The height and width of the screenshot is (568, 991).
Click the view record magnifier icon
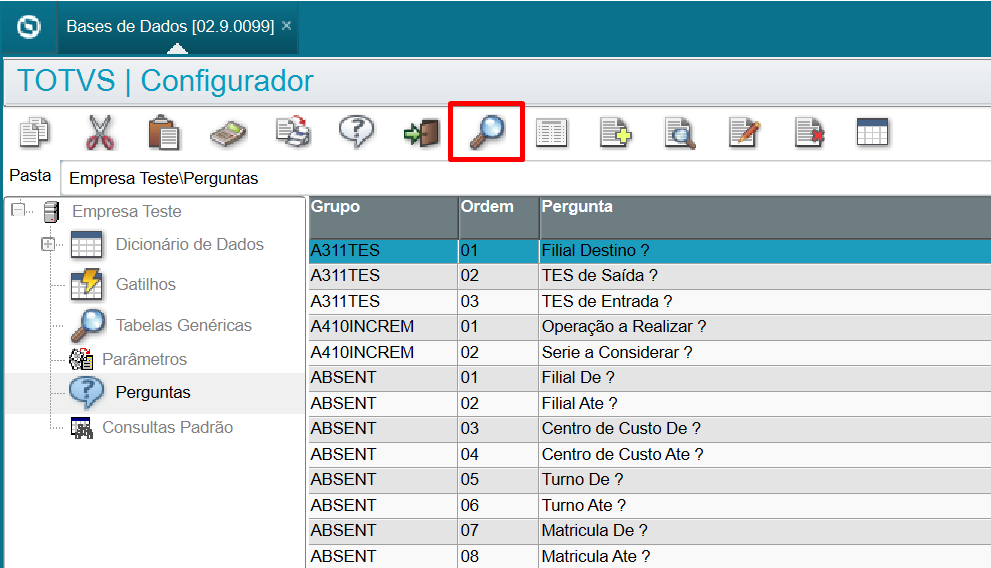[x=680, y=133]
